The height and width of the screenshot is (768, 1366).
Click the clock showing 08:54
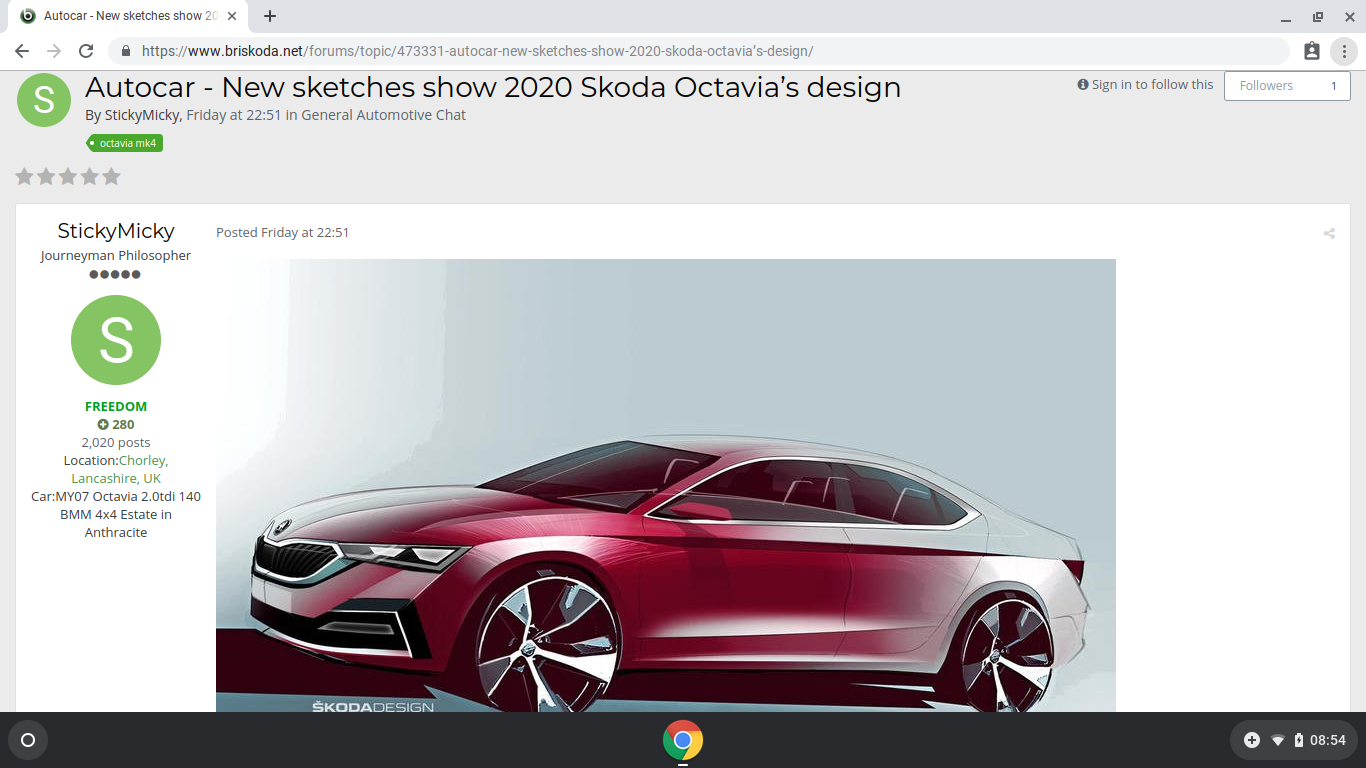(x=1328, y=740)
